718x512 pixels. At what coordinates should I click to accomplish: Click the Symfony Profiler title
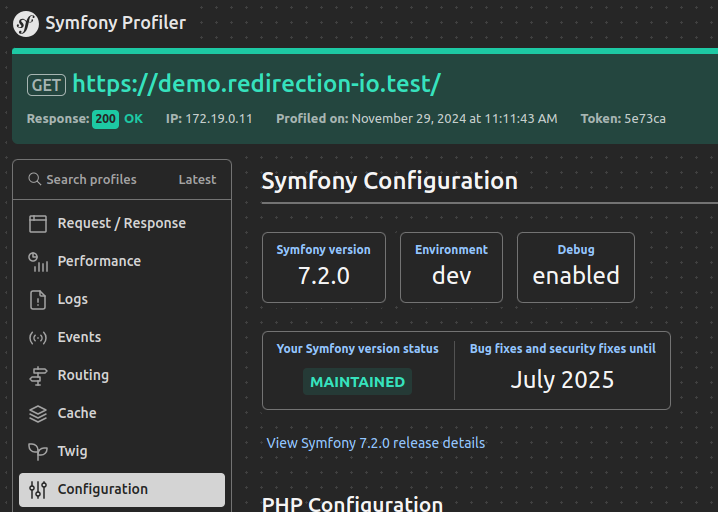tap(115, 23)
